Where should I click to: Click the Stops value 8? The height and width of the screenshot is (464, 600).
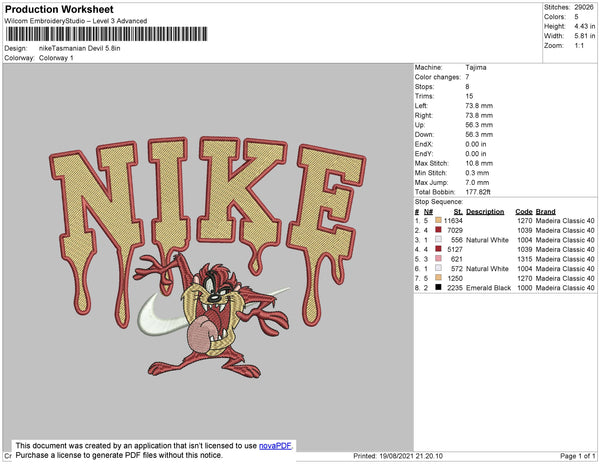pos(467,86)
